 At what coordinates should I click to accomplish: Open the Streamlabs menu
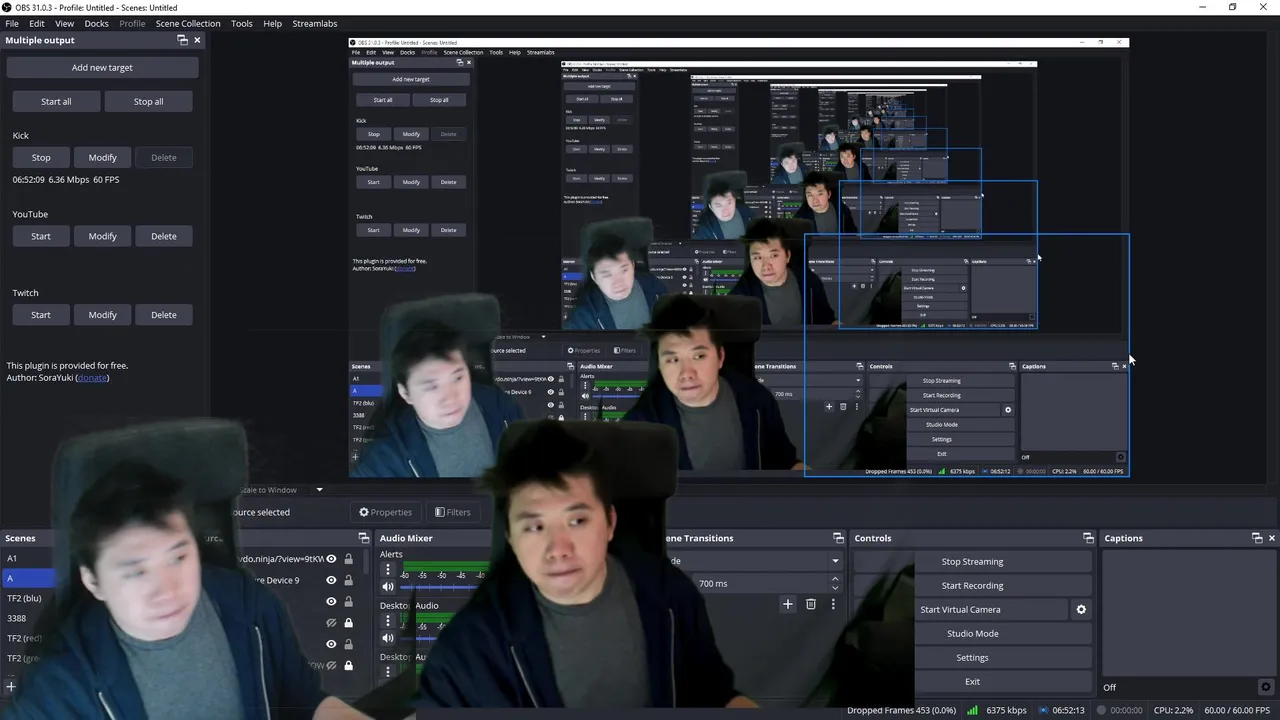(315, 23)
